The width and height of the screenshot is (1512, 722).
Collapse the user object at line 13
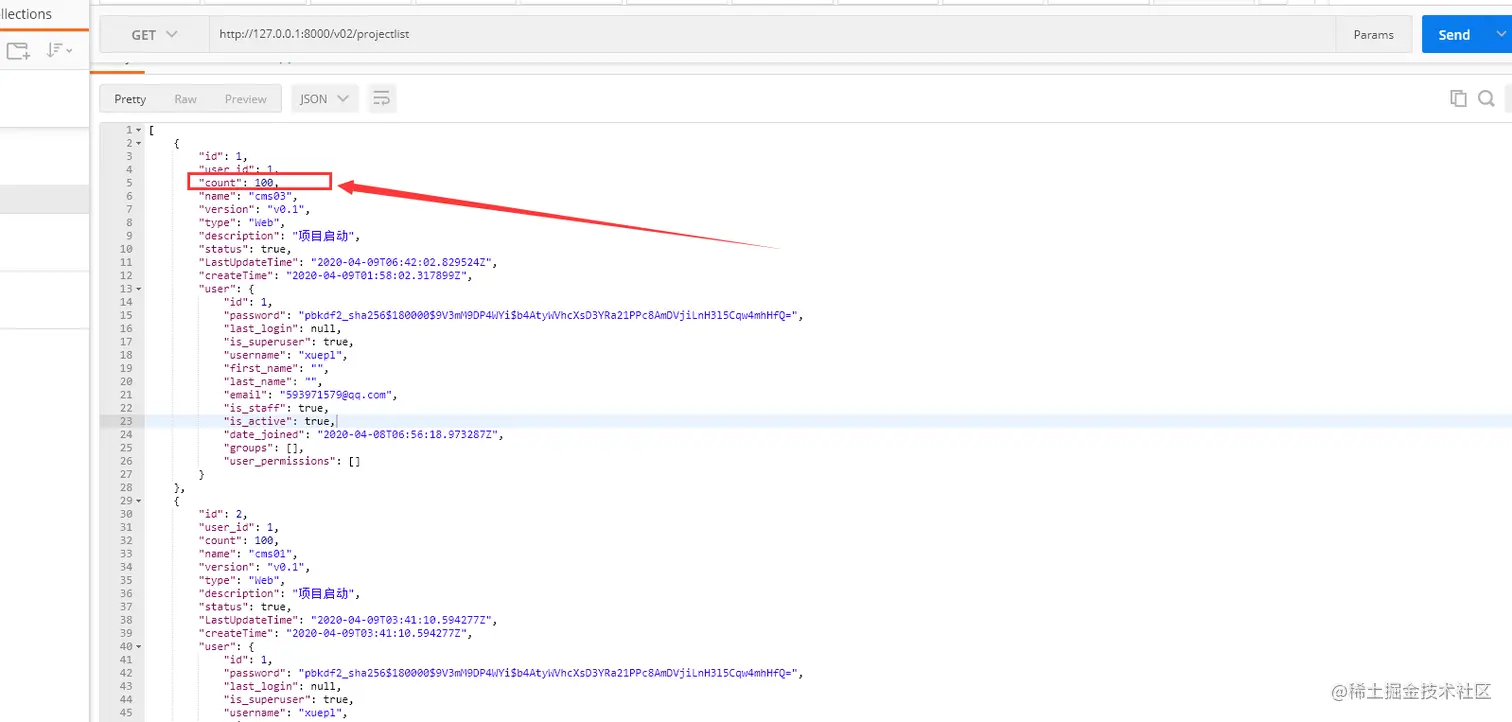(139, 288)
